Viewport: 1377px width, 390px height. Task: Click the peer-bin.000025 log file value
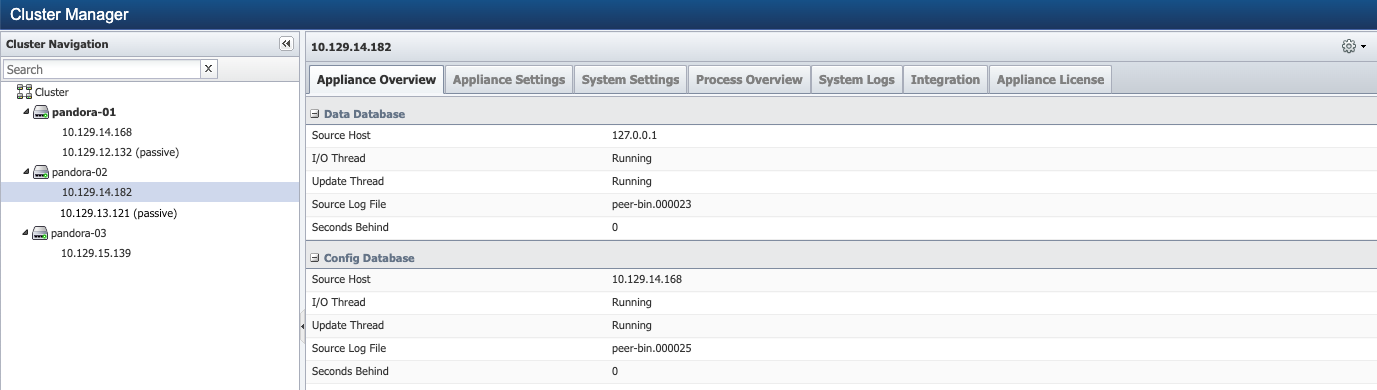tap(652, 348)
